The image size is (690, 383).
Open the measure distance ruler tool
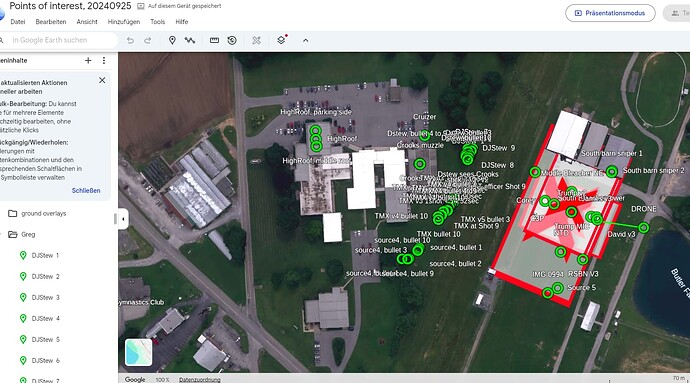tap(214, 40)
